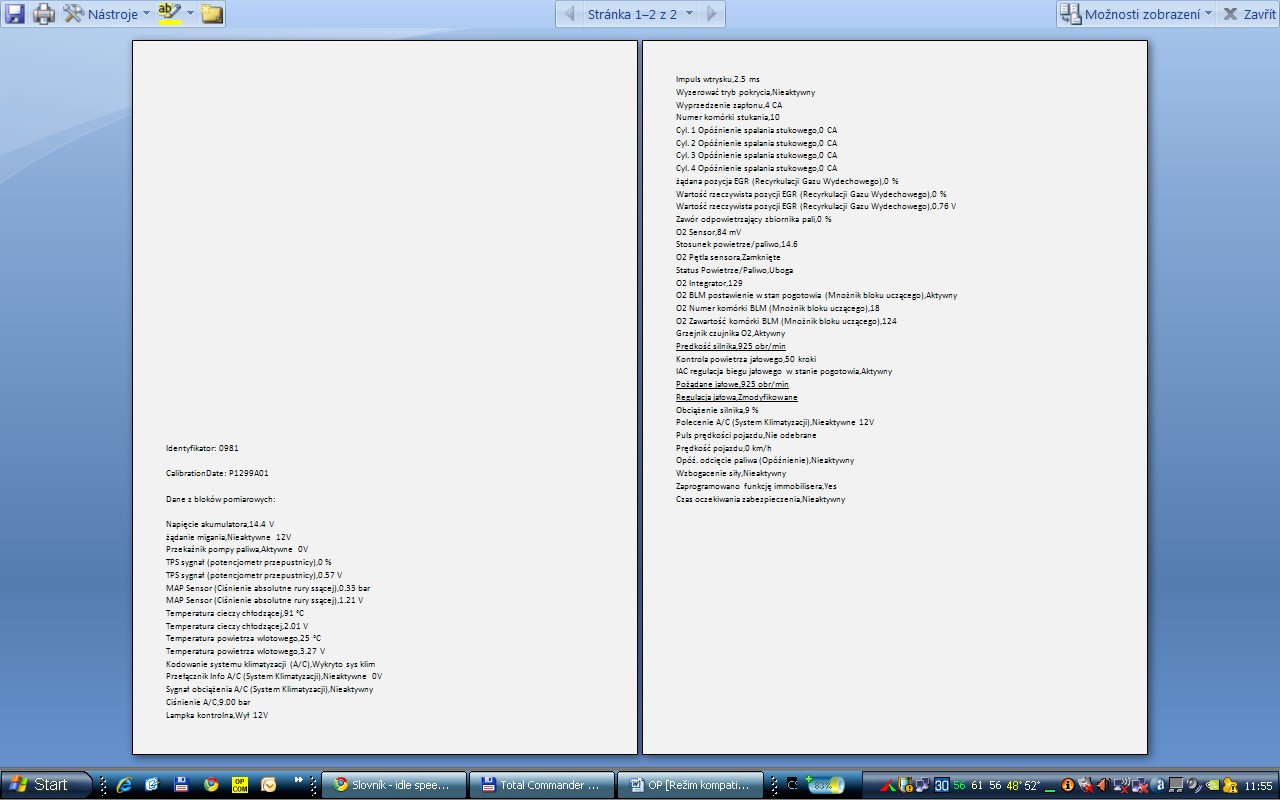
Task: Open the Nástroje tools menu
Action: (x=107, y=14)
